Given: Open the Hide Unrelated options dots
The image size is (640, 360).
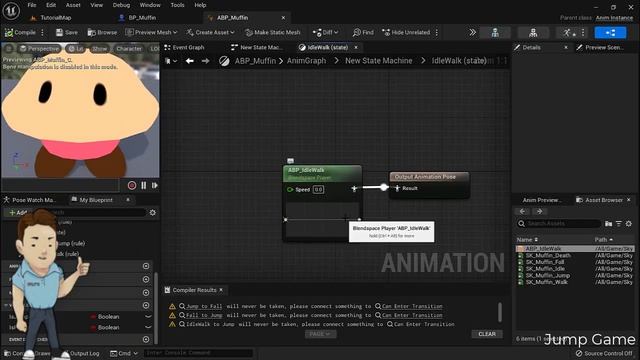Looking at the screenshot, I should click(437, 32).
